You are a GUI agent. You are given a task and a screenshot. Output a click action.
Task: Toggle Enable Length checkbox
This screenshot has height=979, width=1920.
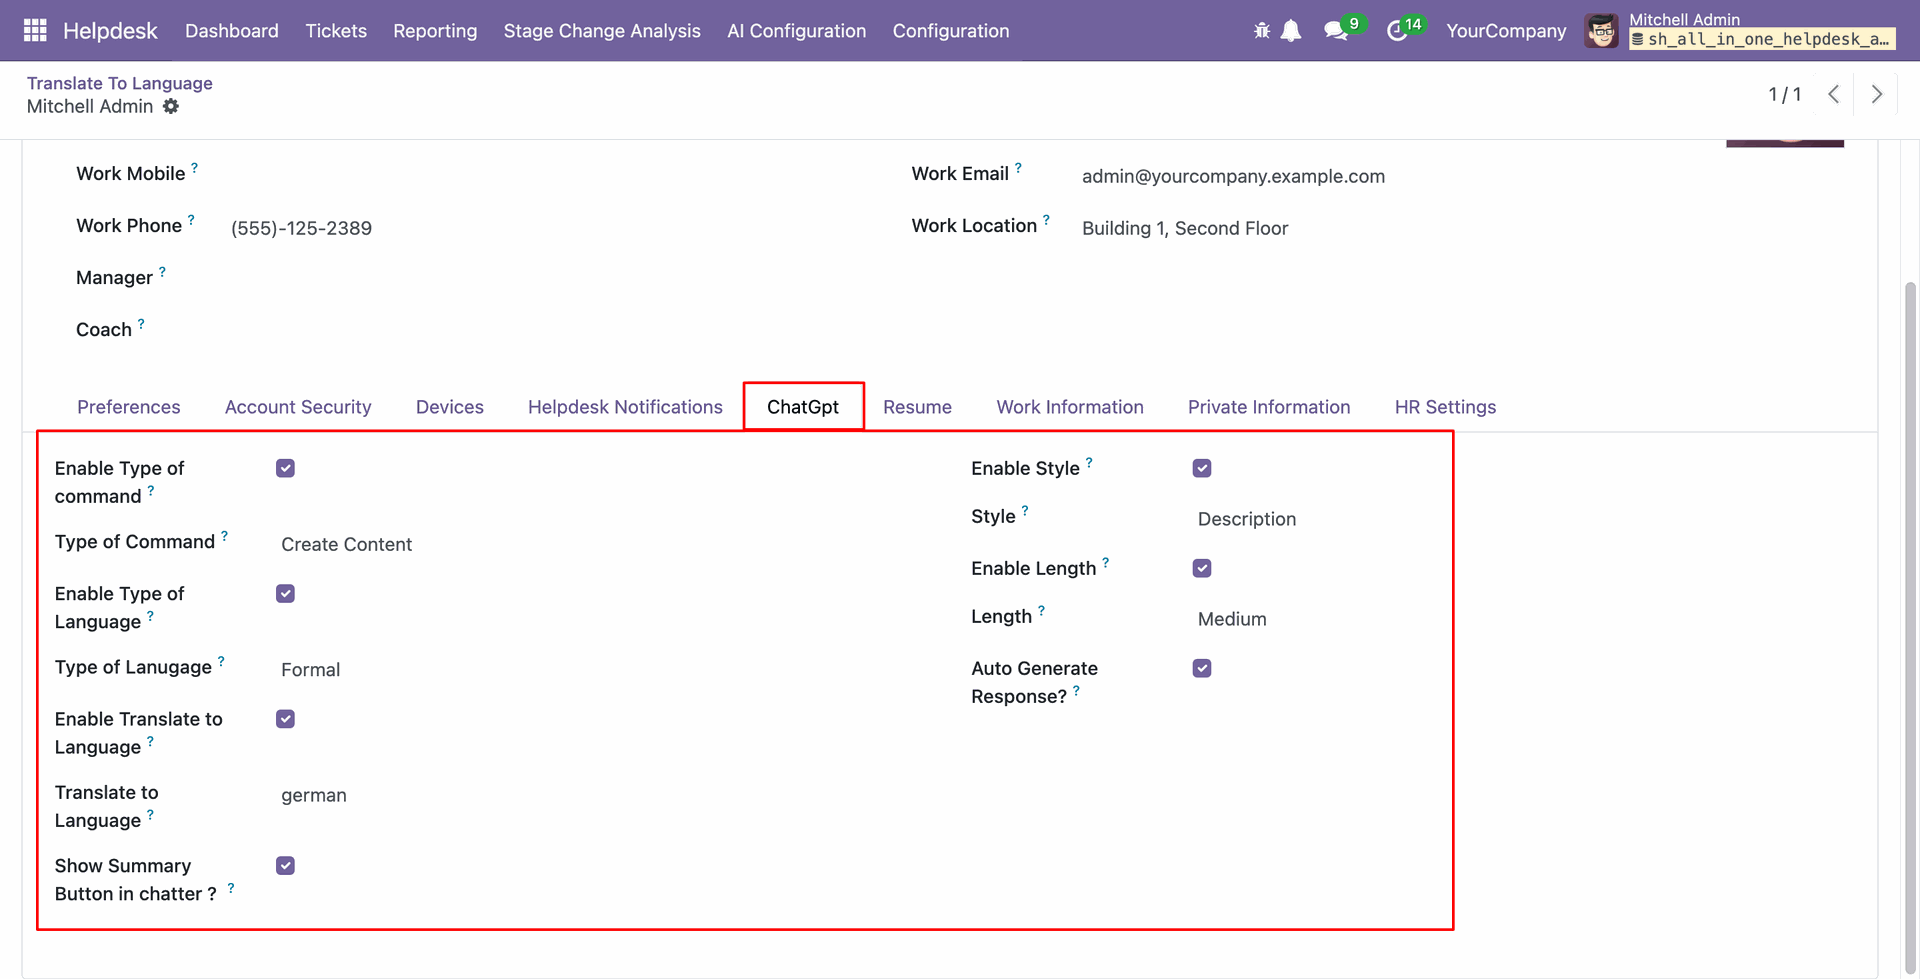pyautogui.click(x=1202, y=568)
